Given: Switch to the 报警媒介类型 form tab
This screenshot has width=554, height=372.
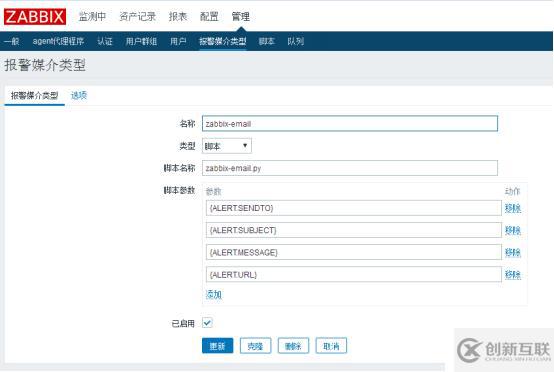Looking at the screenshot, I should [x=34, y=95].
